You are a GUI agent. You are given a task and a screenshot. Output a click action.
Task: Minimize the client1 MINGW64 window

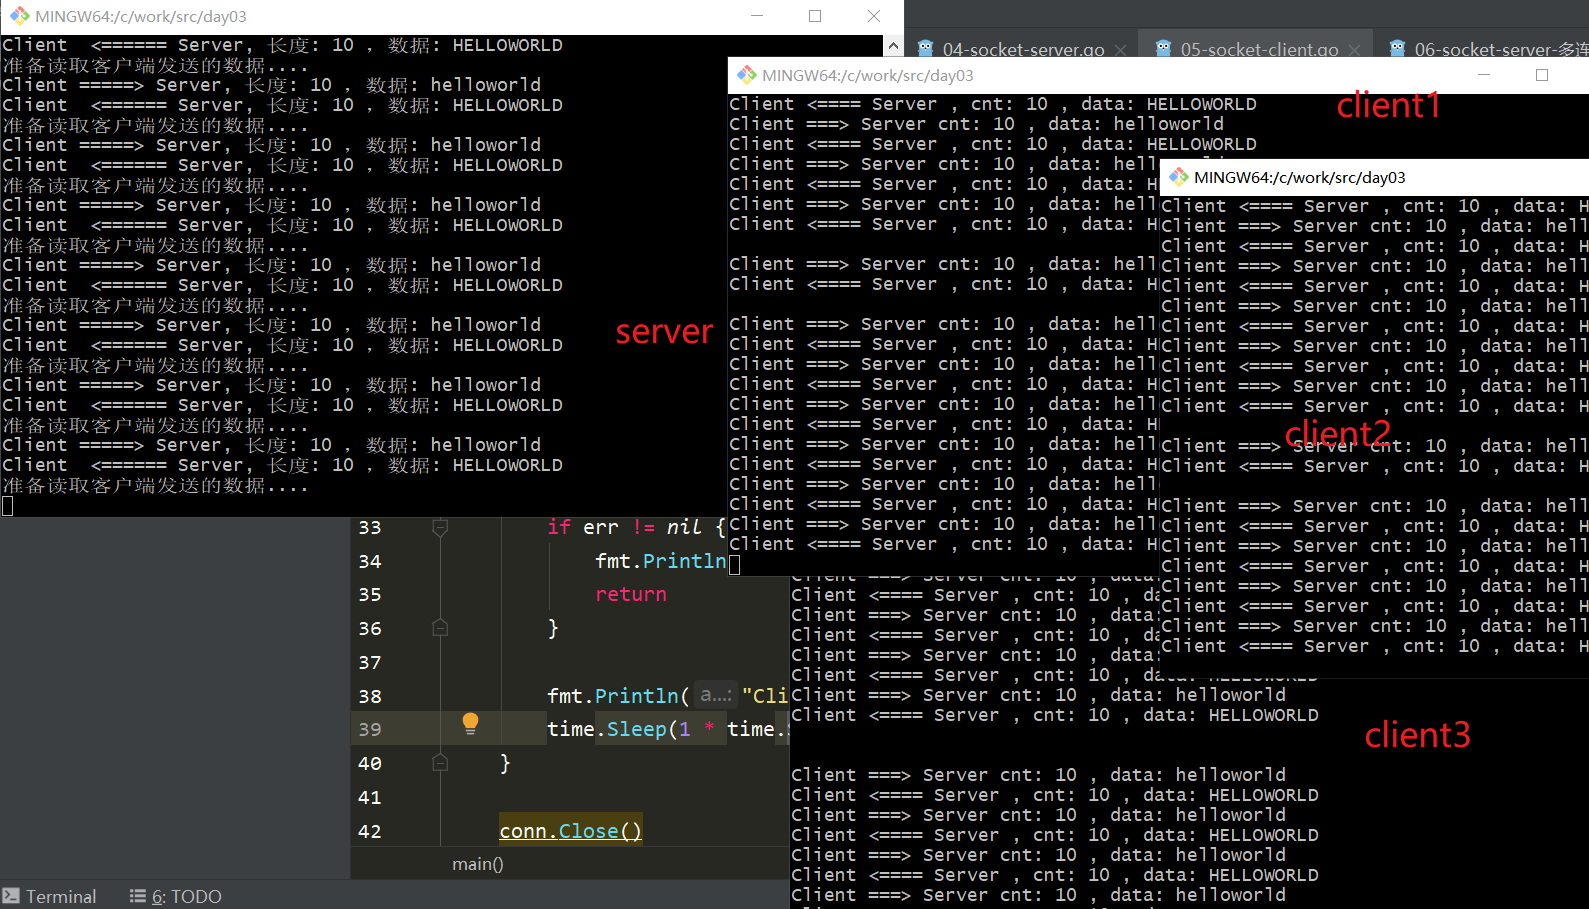pos(1484,75)
